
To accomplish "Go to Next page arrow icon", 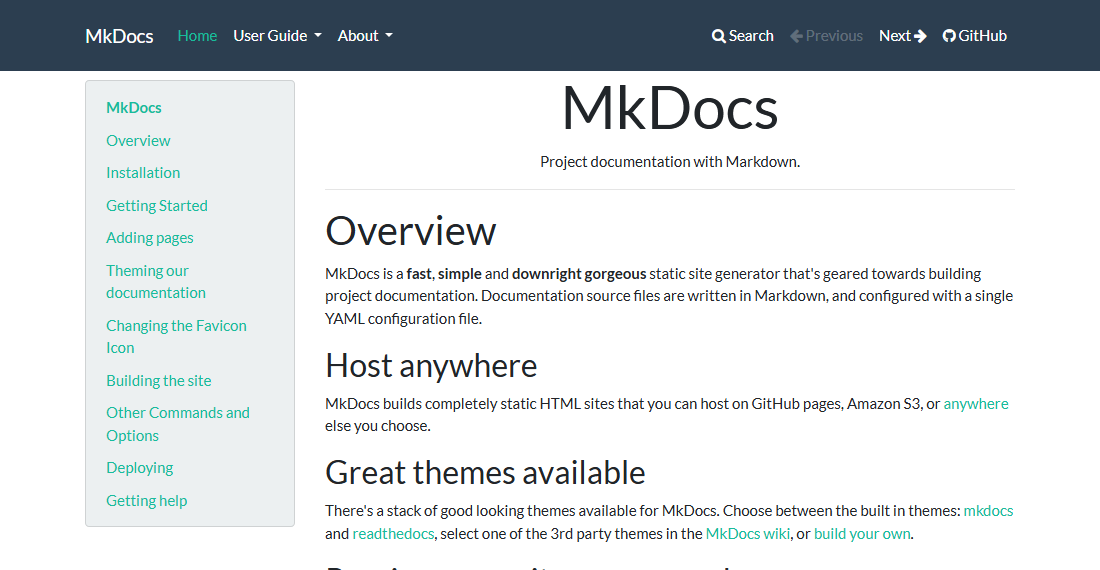I will (920, 36).
